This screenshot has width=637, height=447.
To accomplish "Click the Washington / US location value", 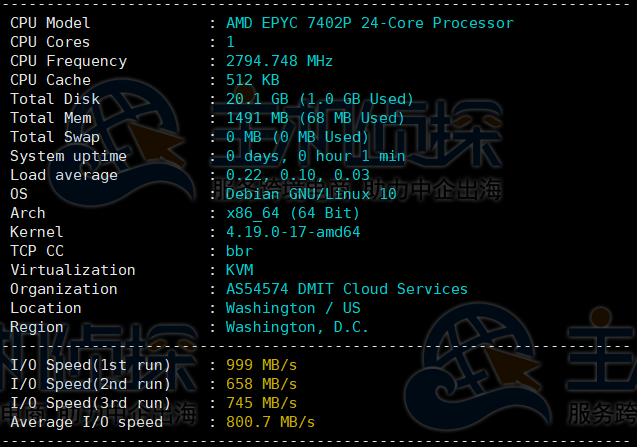I will [293, 308].
